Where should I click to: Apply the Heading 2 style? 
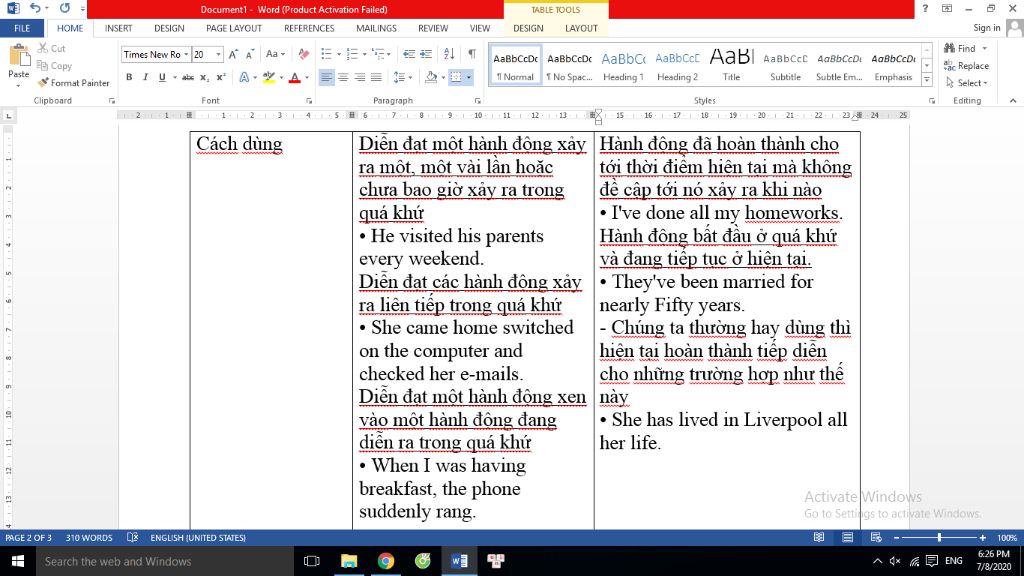pos(677,65)
